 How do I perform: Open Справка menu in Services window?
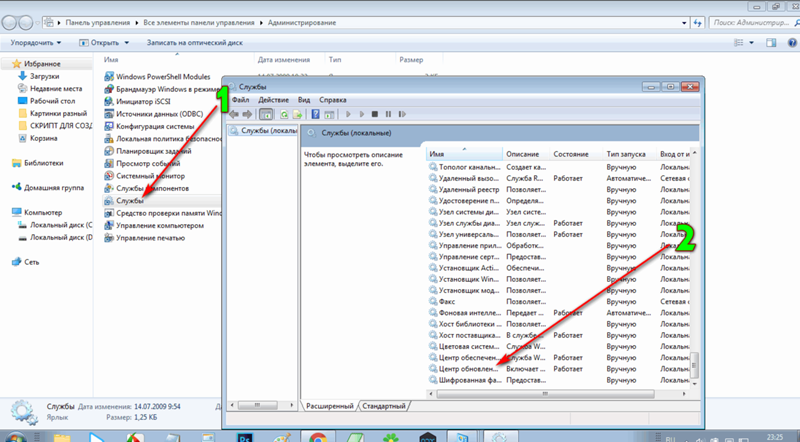[x=333, y=100]
